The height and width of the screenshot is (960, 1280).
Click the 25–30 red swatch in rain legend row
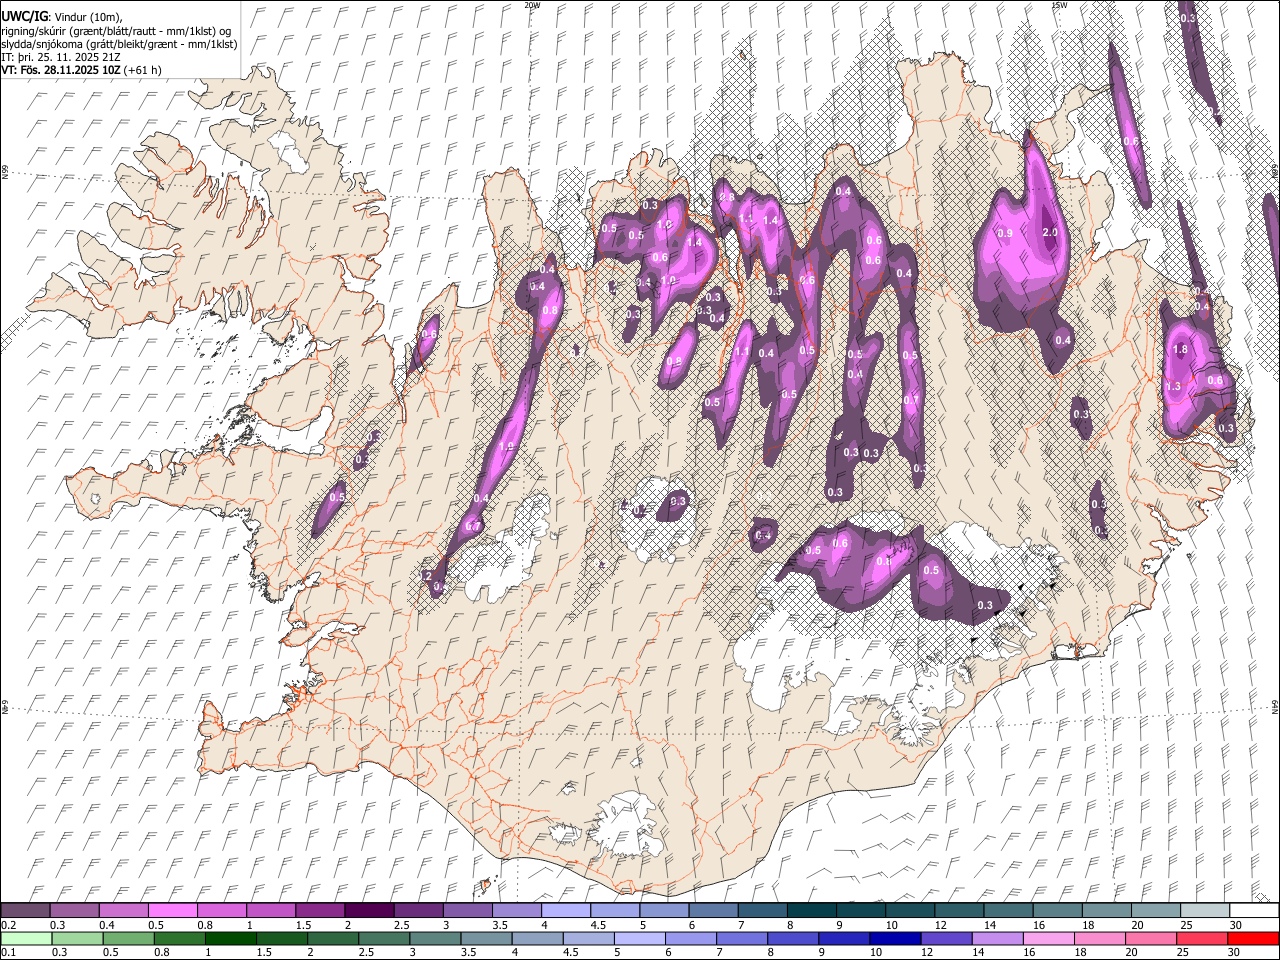[1201, 939]
